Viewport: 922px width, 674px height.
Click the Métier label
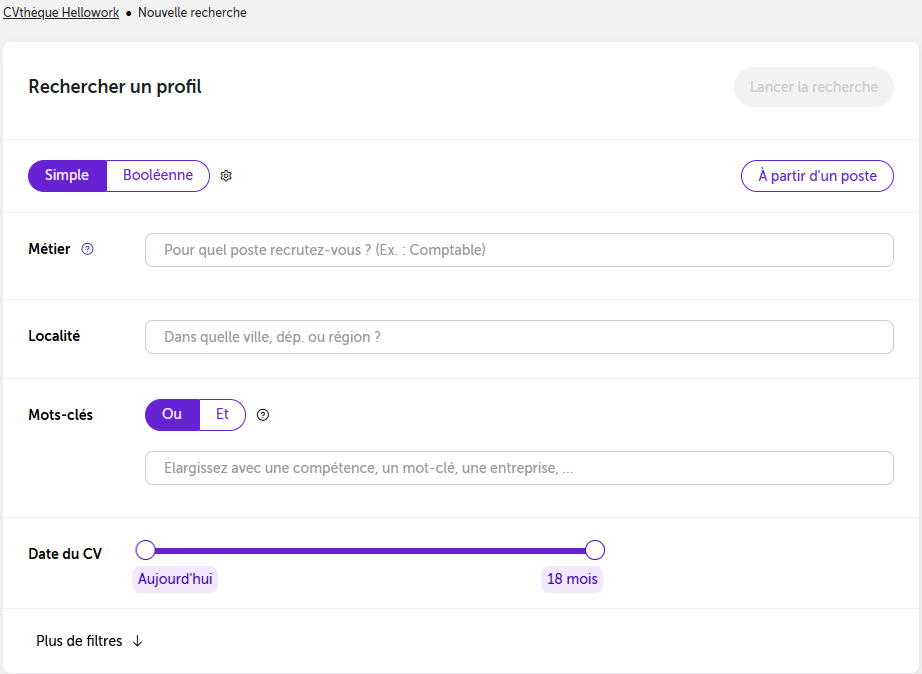[49, 249]
